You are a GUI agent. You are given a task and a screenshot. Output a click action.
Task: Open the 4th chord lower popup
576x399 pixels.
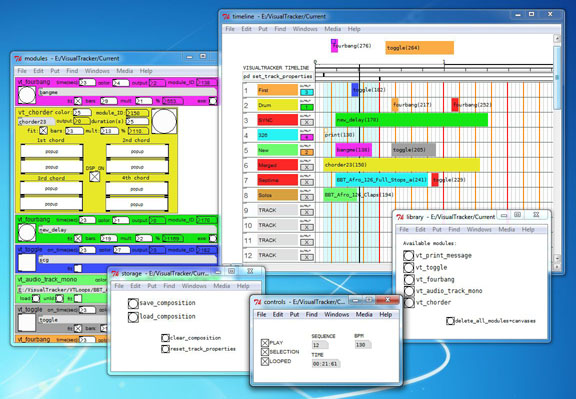click(x=137, y=204)
